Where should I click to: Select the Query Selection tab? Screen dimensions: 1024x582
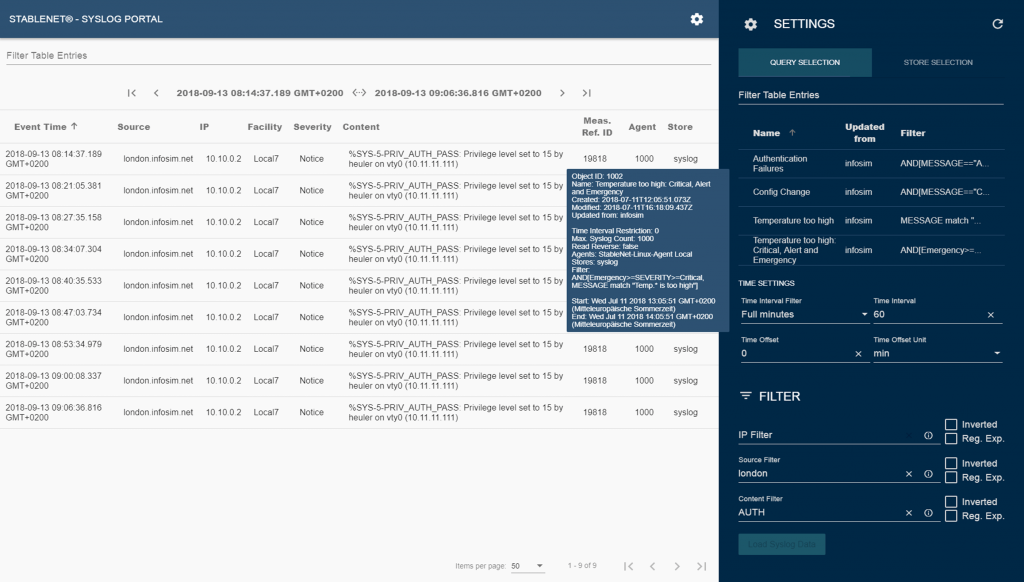[x=805, y=63]
